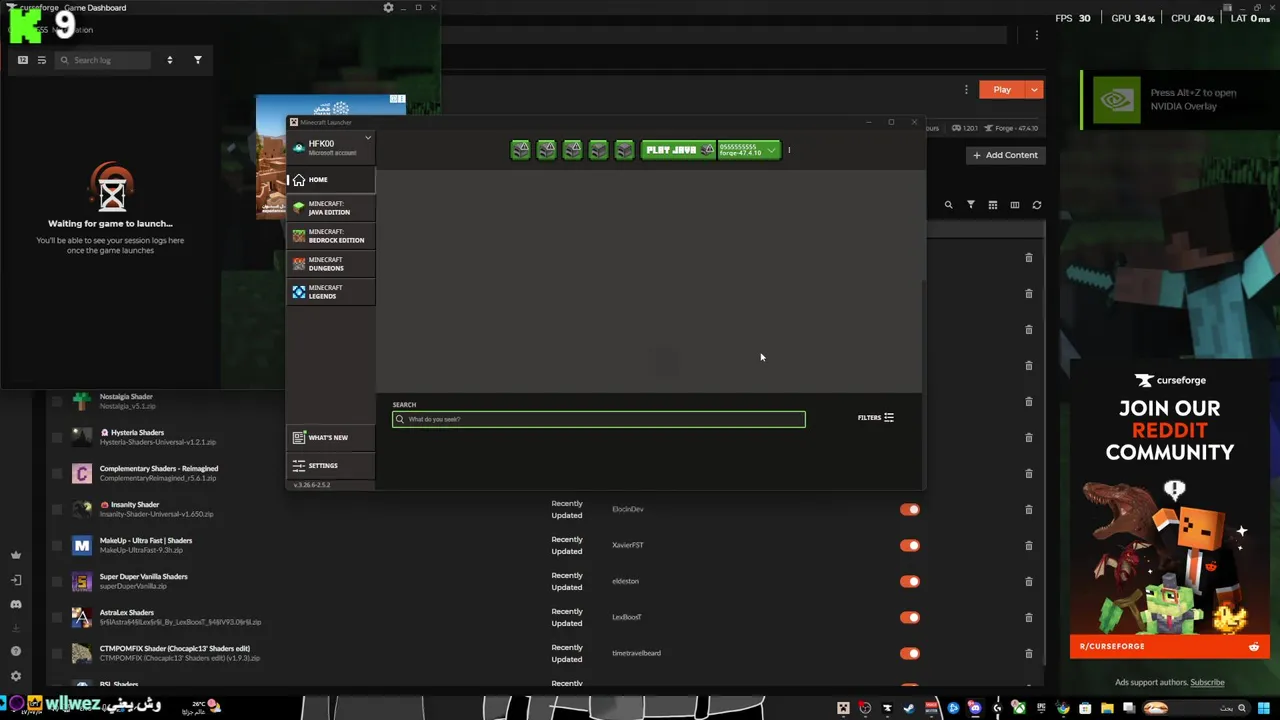Viewport: 1280px width, 720px height.
Task: Delete the Insanity Shader with its trash icon
Action: [x=1029, y=510]
